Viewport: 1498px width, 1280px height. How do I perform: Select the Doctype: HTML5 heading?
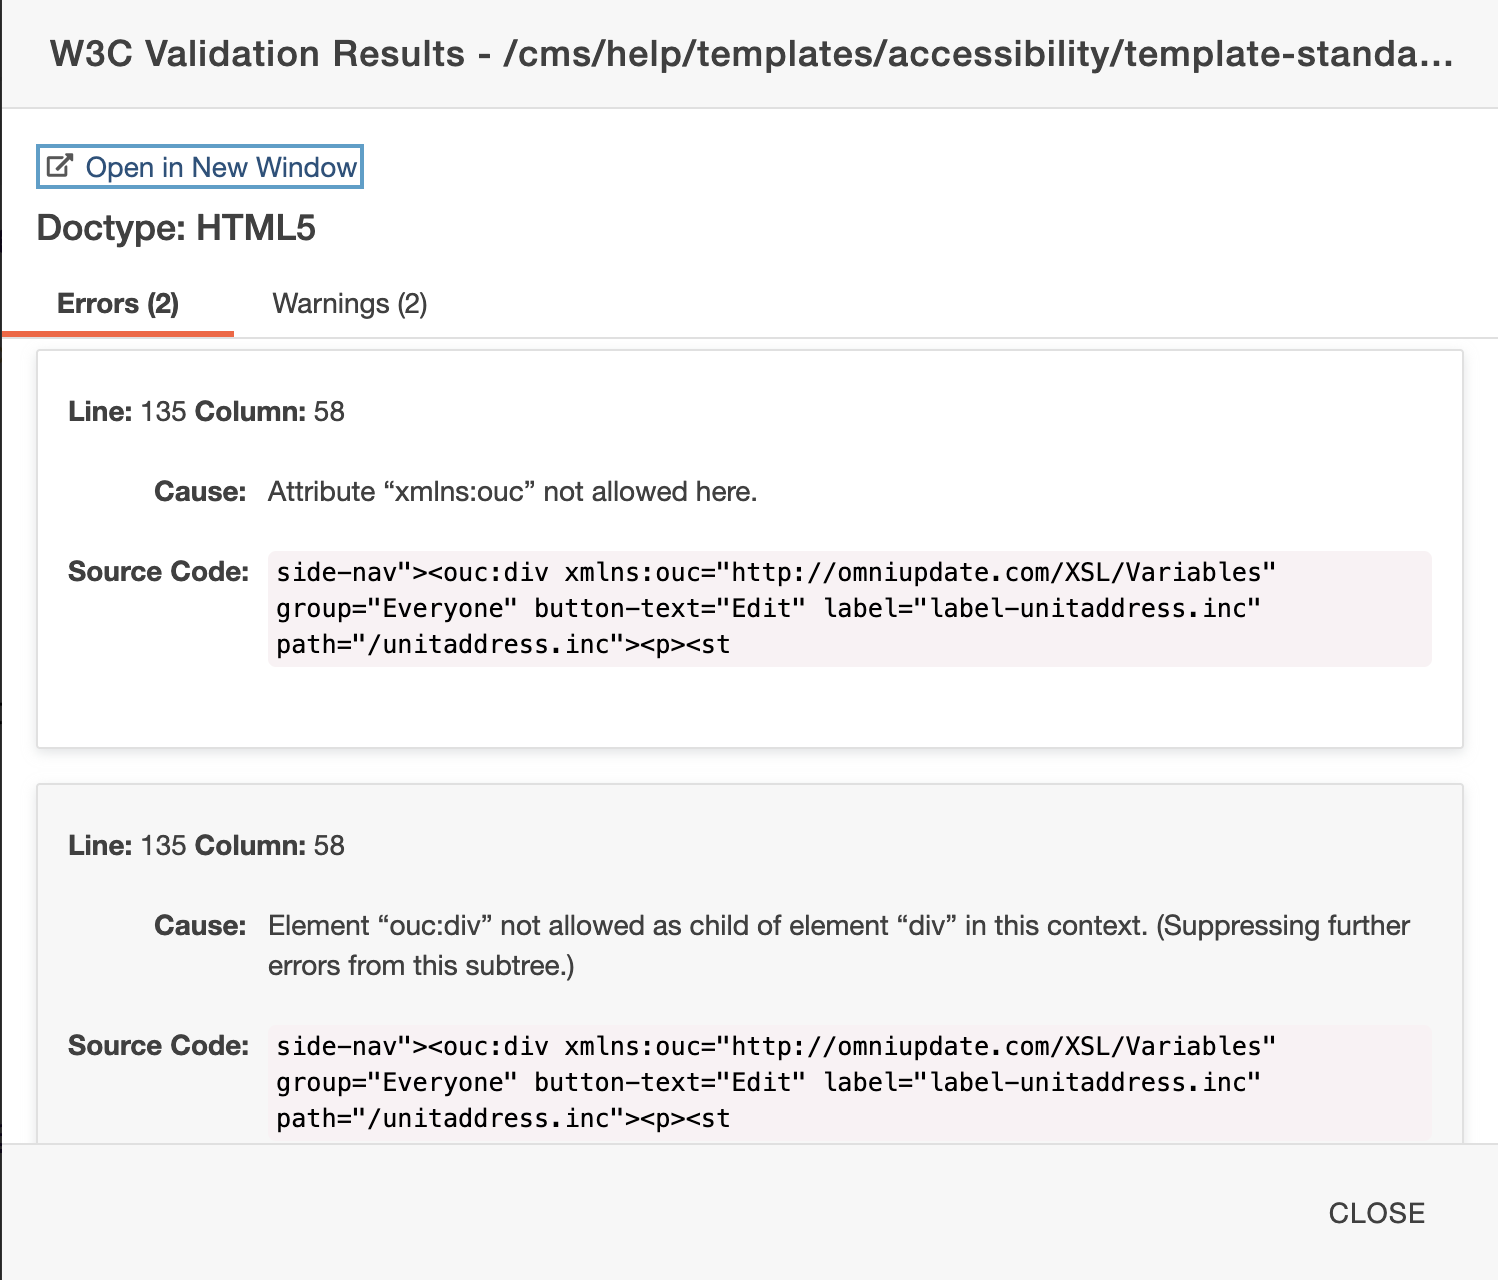[x=176, y=228]
